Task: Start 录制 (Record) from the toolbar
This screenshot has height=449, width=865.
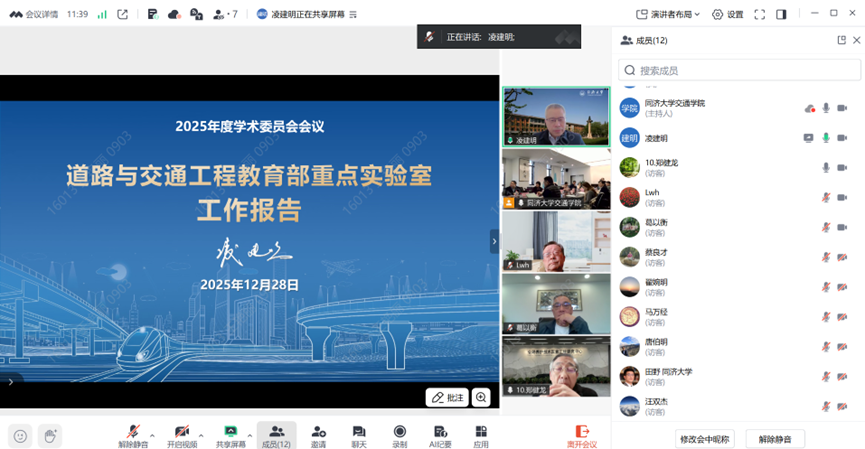Action: (x=400, y=435)
